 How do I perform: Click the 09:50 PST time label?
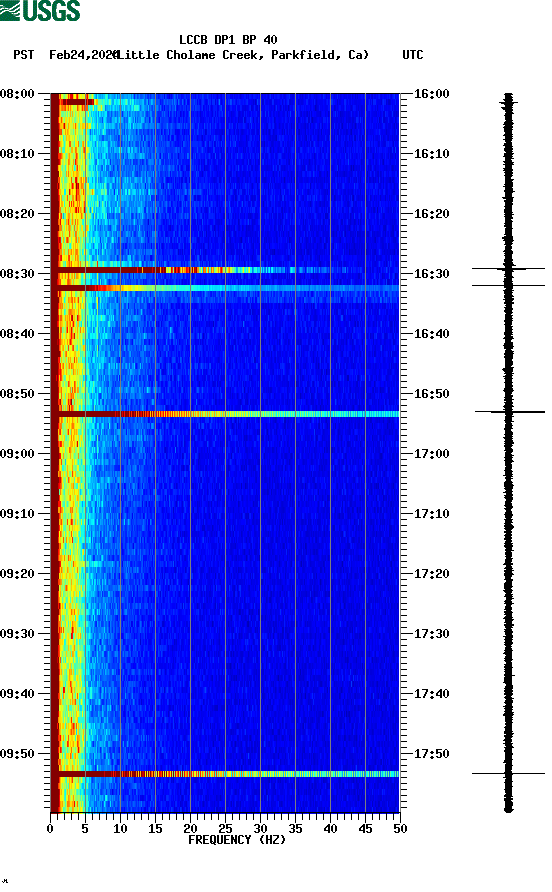(17, 754)
